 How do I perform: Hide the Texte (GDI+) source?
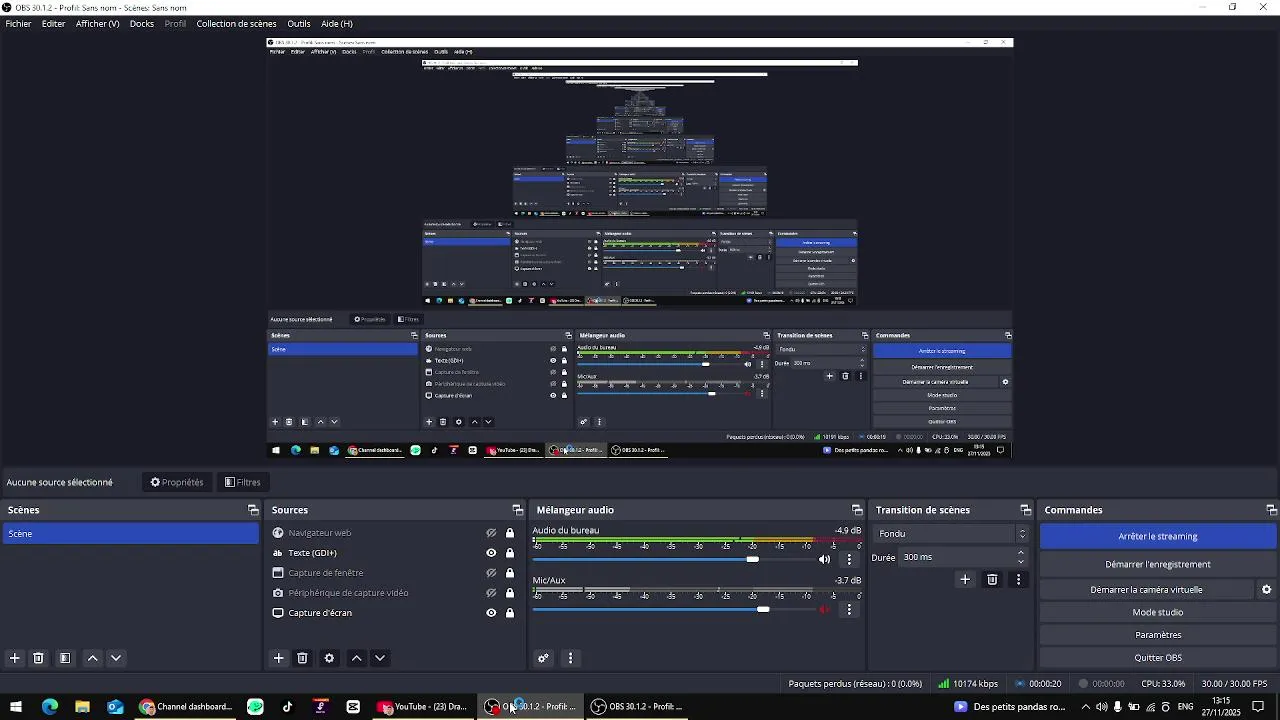tap(491, 553)
